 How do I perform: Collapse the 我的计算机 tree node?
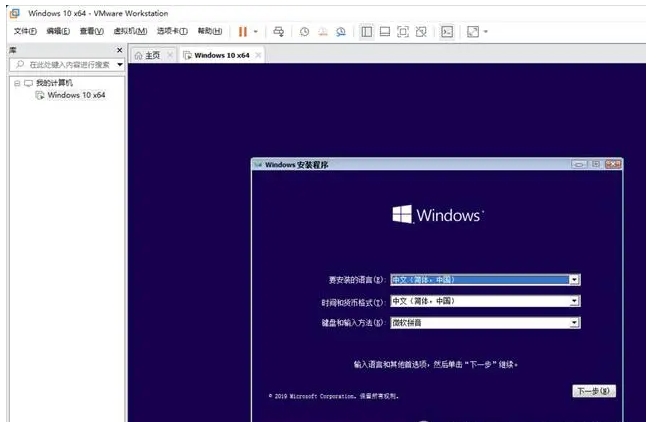click(x=16, y=83)
